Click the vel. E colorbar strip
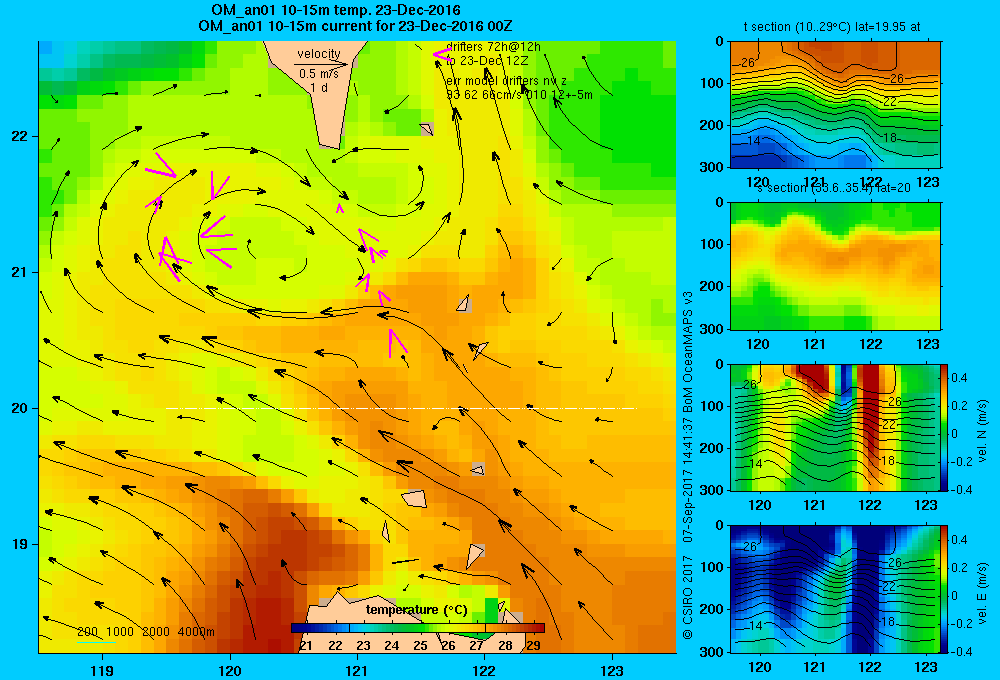 pyautogui.click(x=945, y=589)
